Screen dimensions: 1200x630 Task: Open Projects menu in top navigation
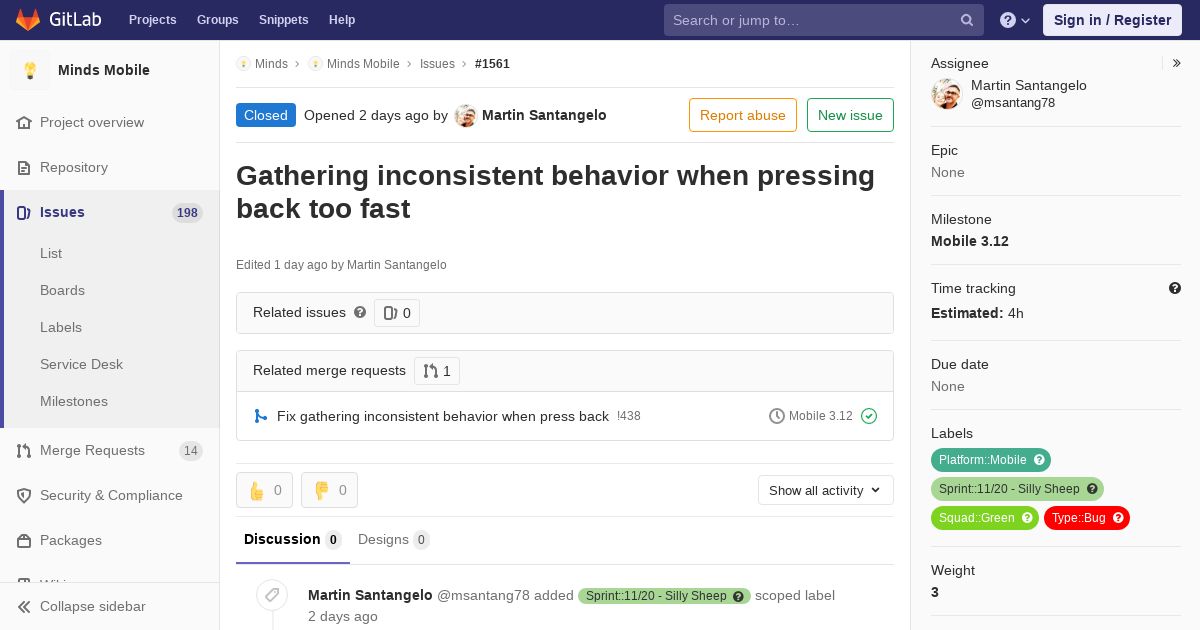(x=153, y=20)
